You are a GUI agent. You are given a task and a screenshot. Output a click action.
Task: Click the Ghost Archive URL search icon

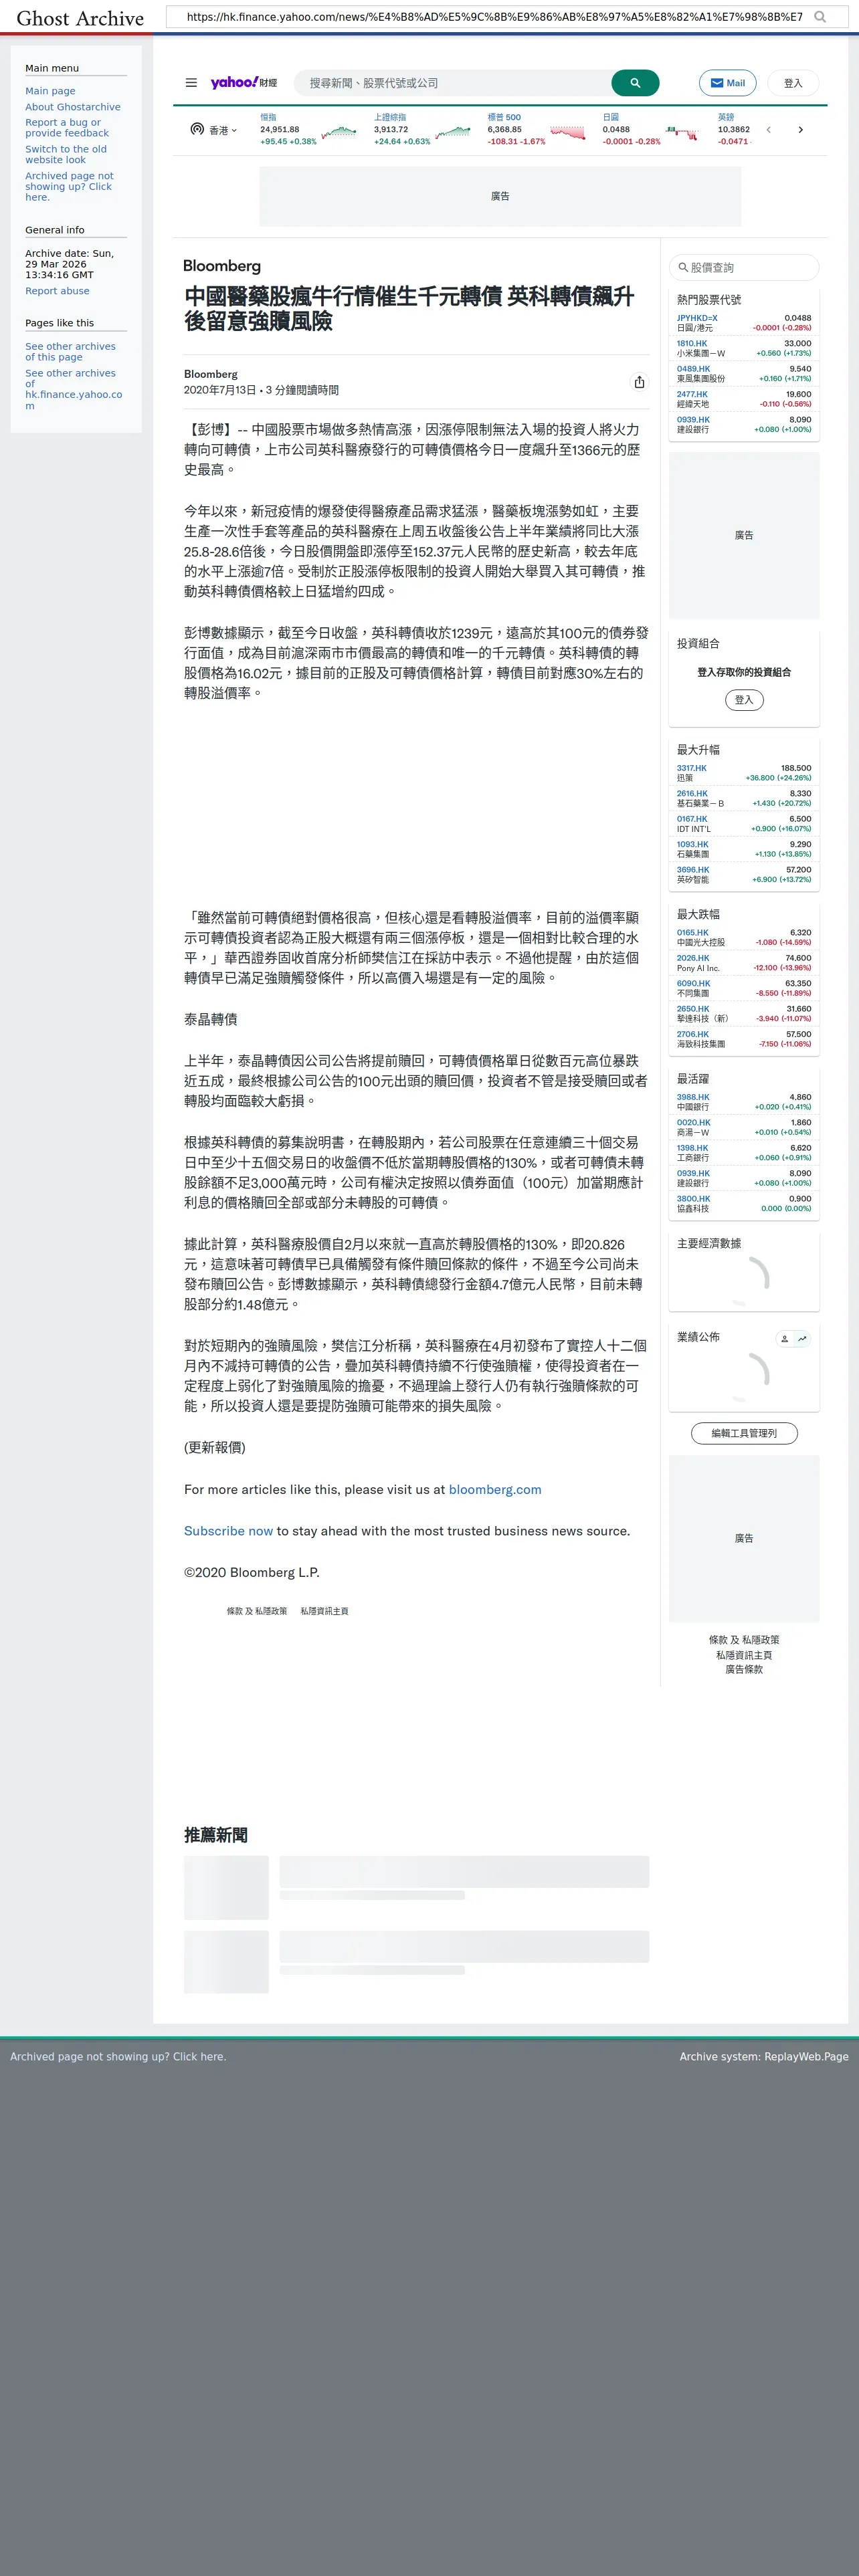pos(820,17)
